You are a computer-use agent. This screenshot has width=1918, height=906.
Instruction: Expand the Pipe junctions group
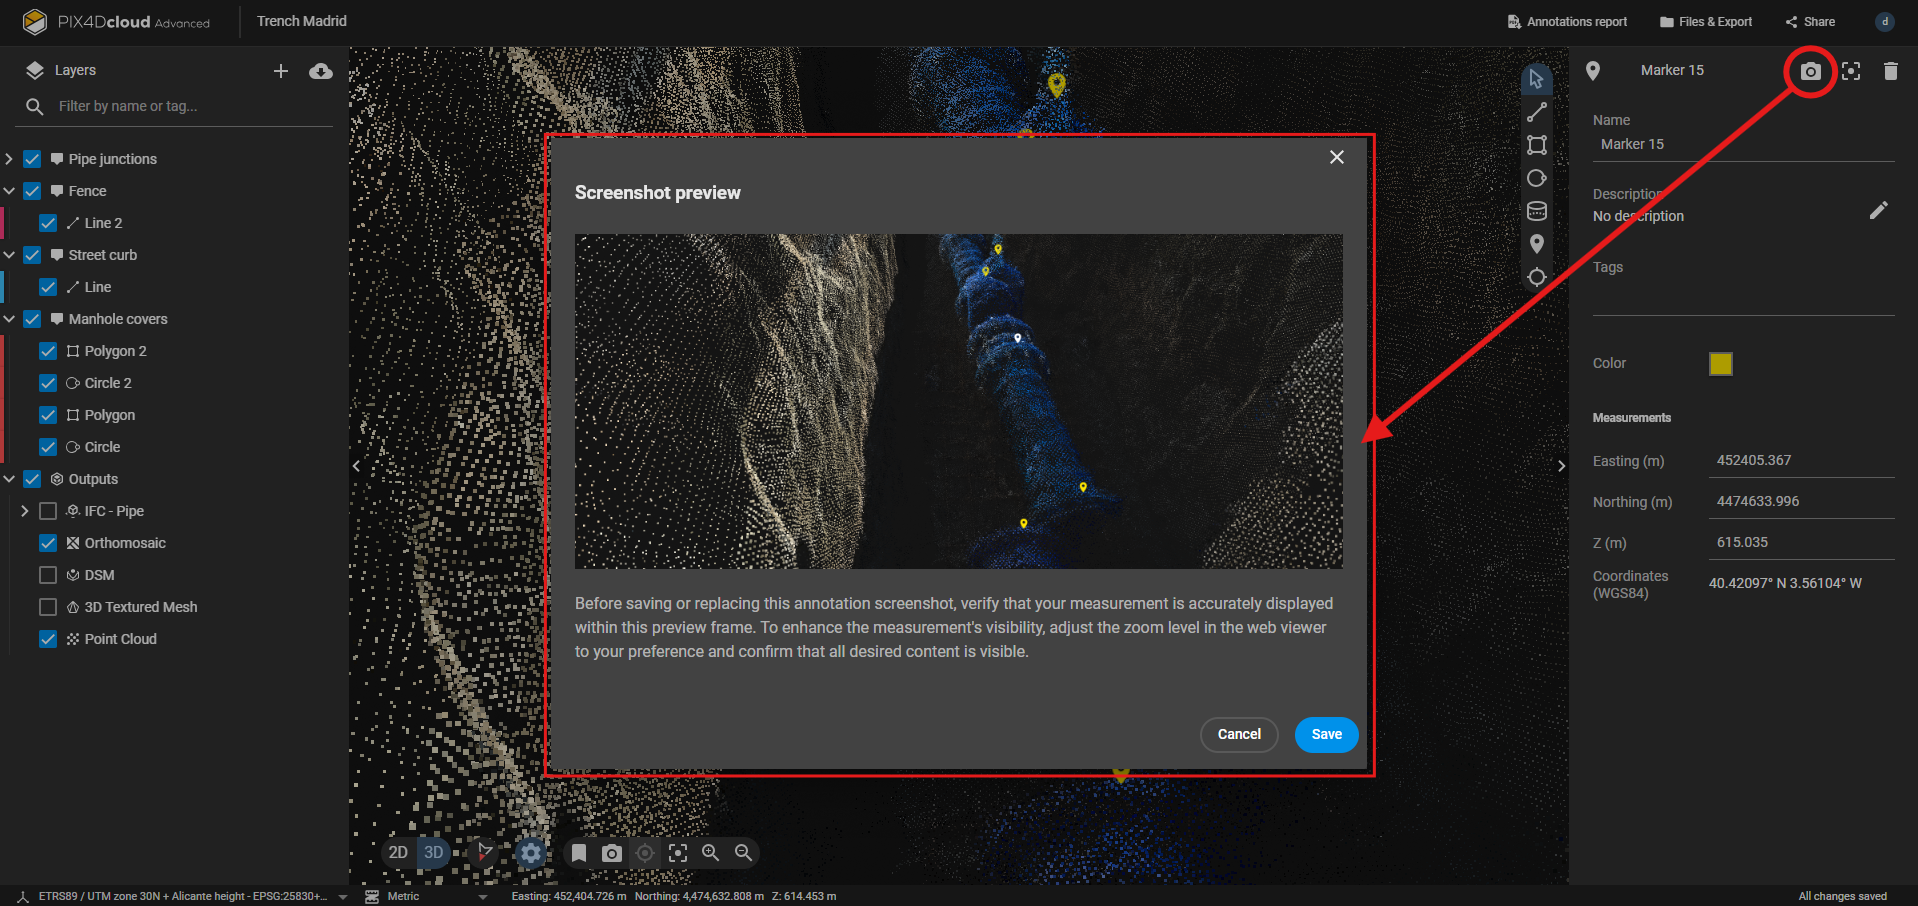[x=10, y=158]
